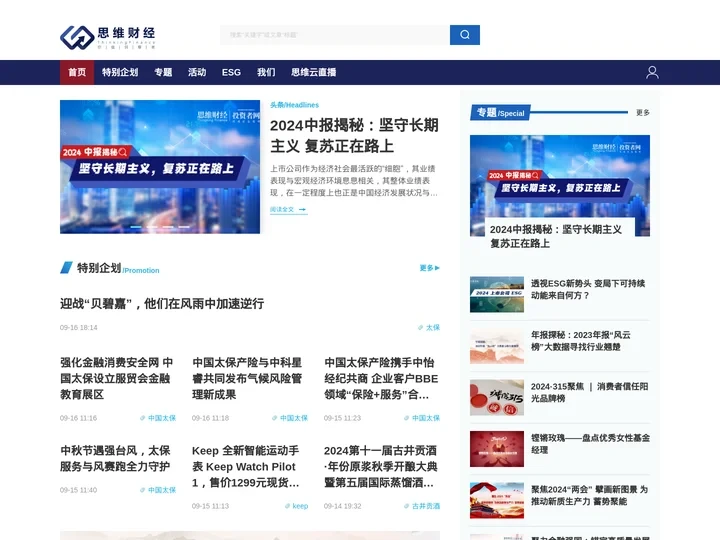Open the 思维云直播 nav menu item
Image resolution: width=720 pixels, height=540 pixels.
[x=314, y=73]
